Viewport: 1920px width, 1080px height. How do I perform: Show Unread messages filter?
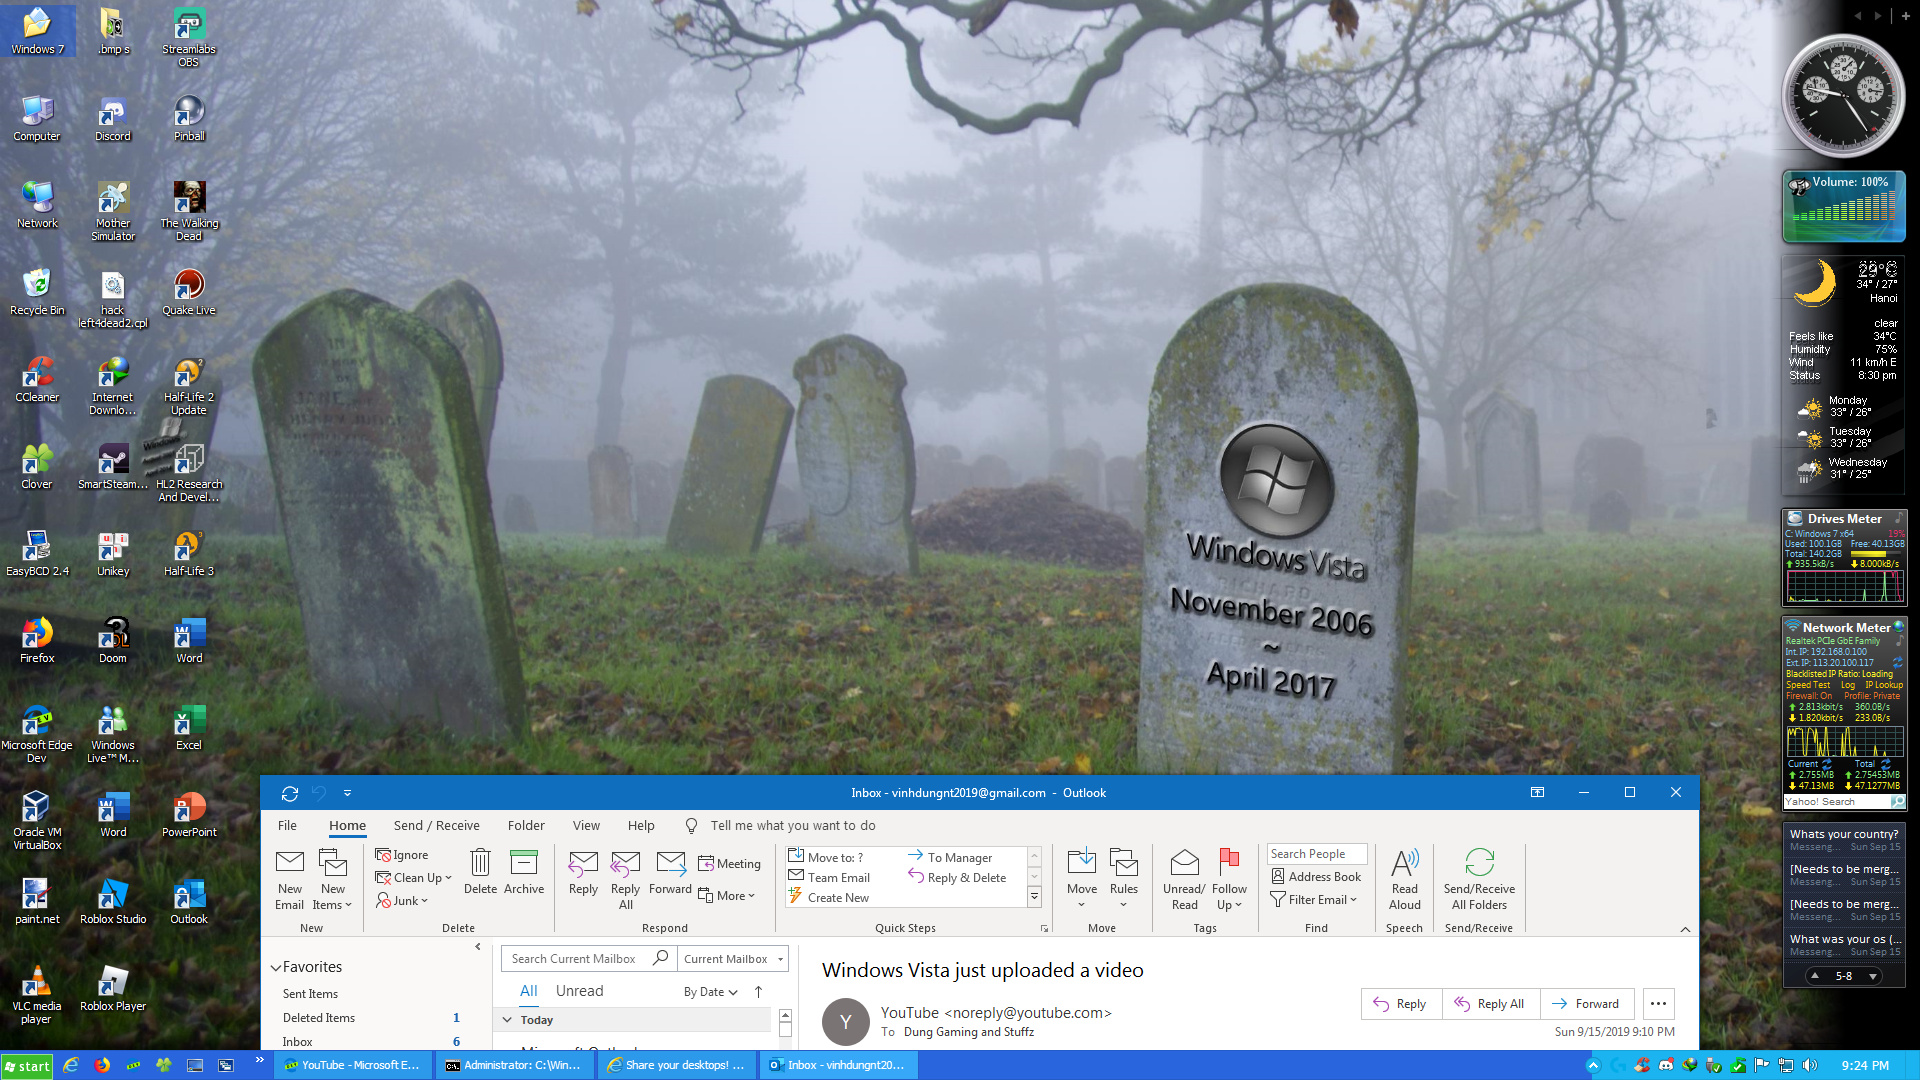pos(579,991)
